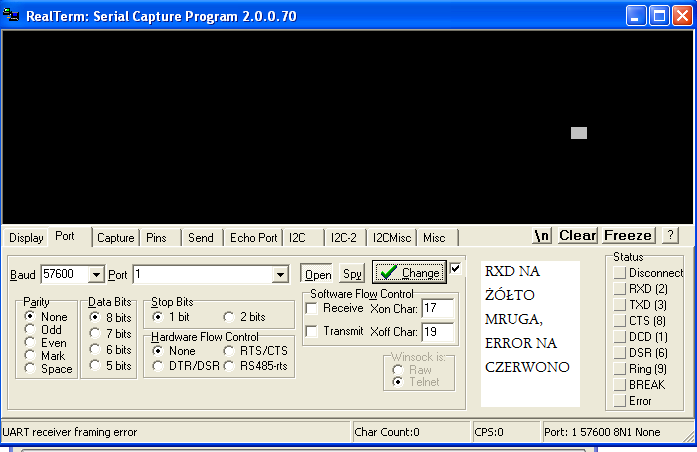Open help with the ? button
This screenshot has width=697, height=452.
pyautogui.click(x=670, y=235)
